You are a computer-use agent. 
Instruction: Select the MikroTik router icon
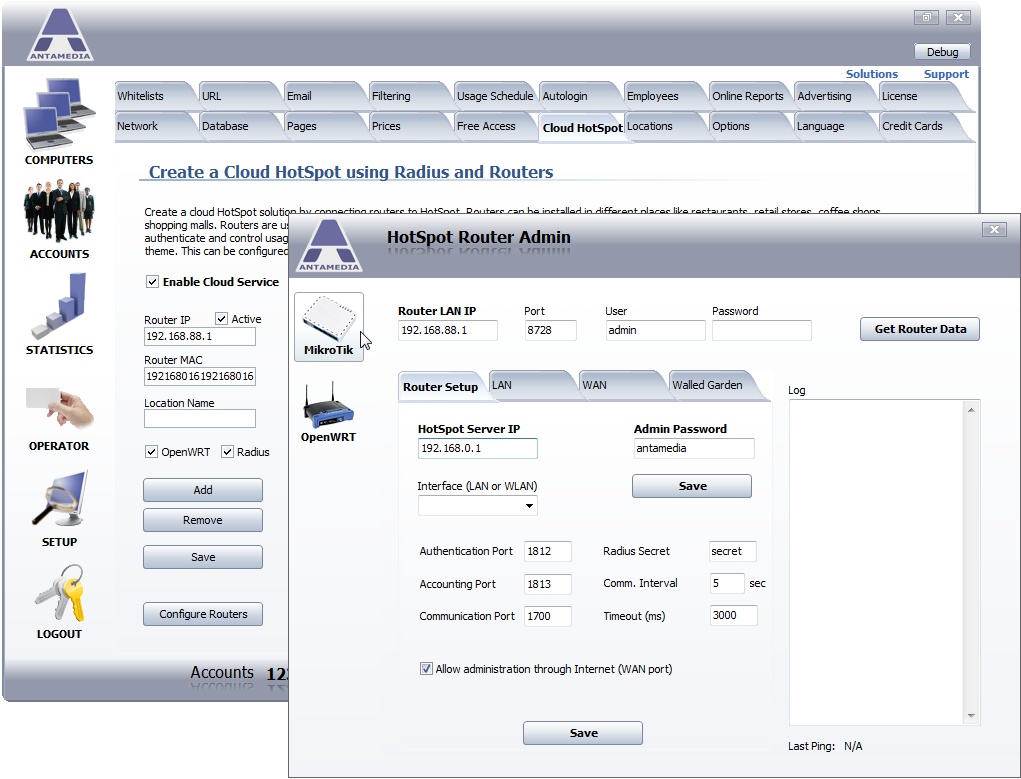(329, 326)
